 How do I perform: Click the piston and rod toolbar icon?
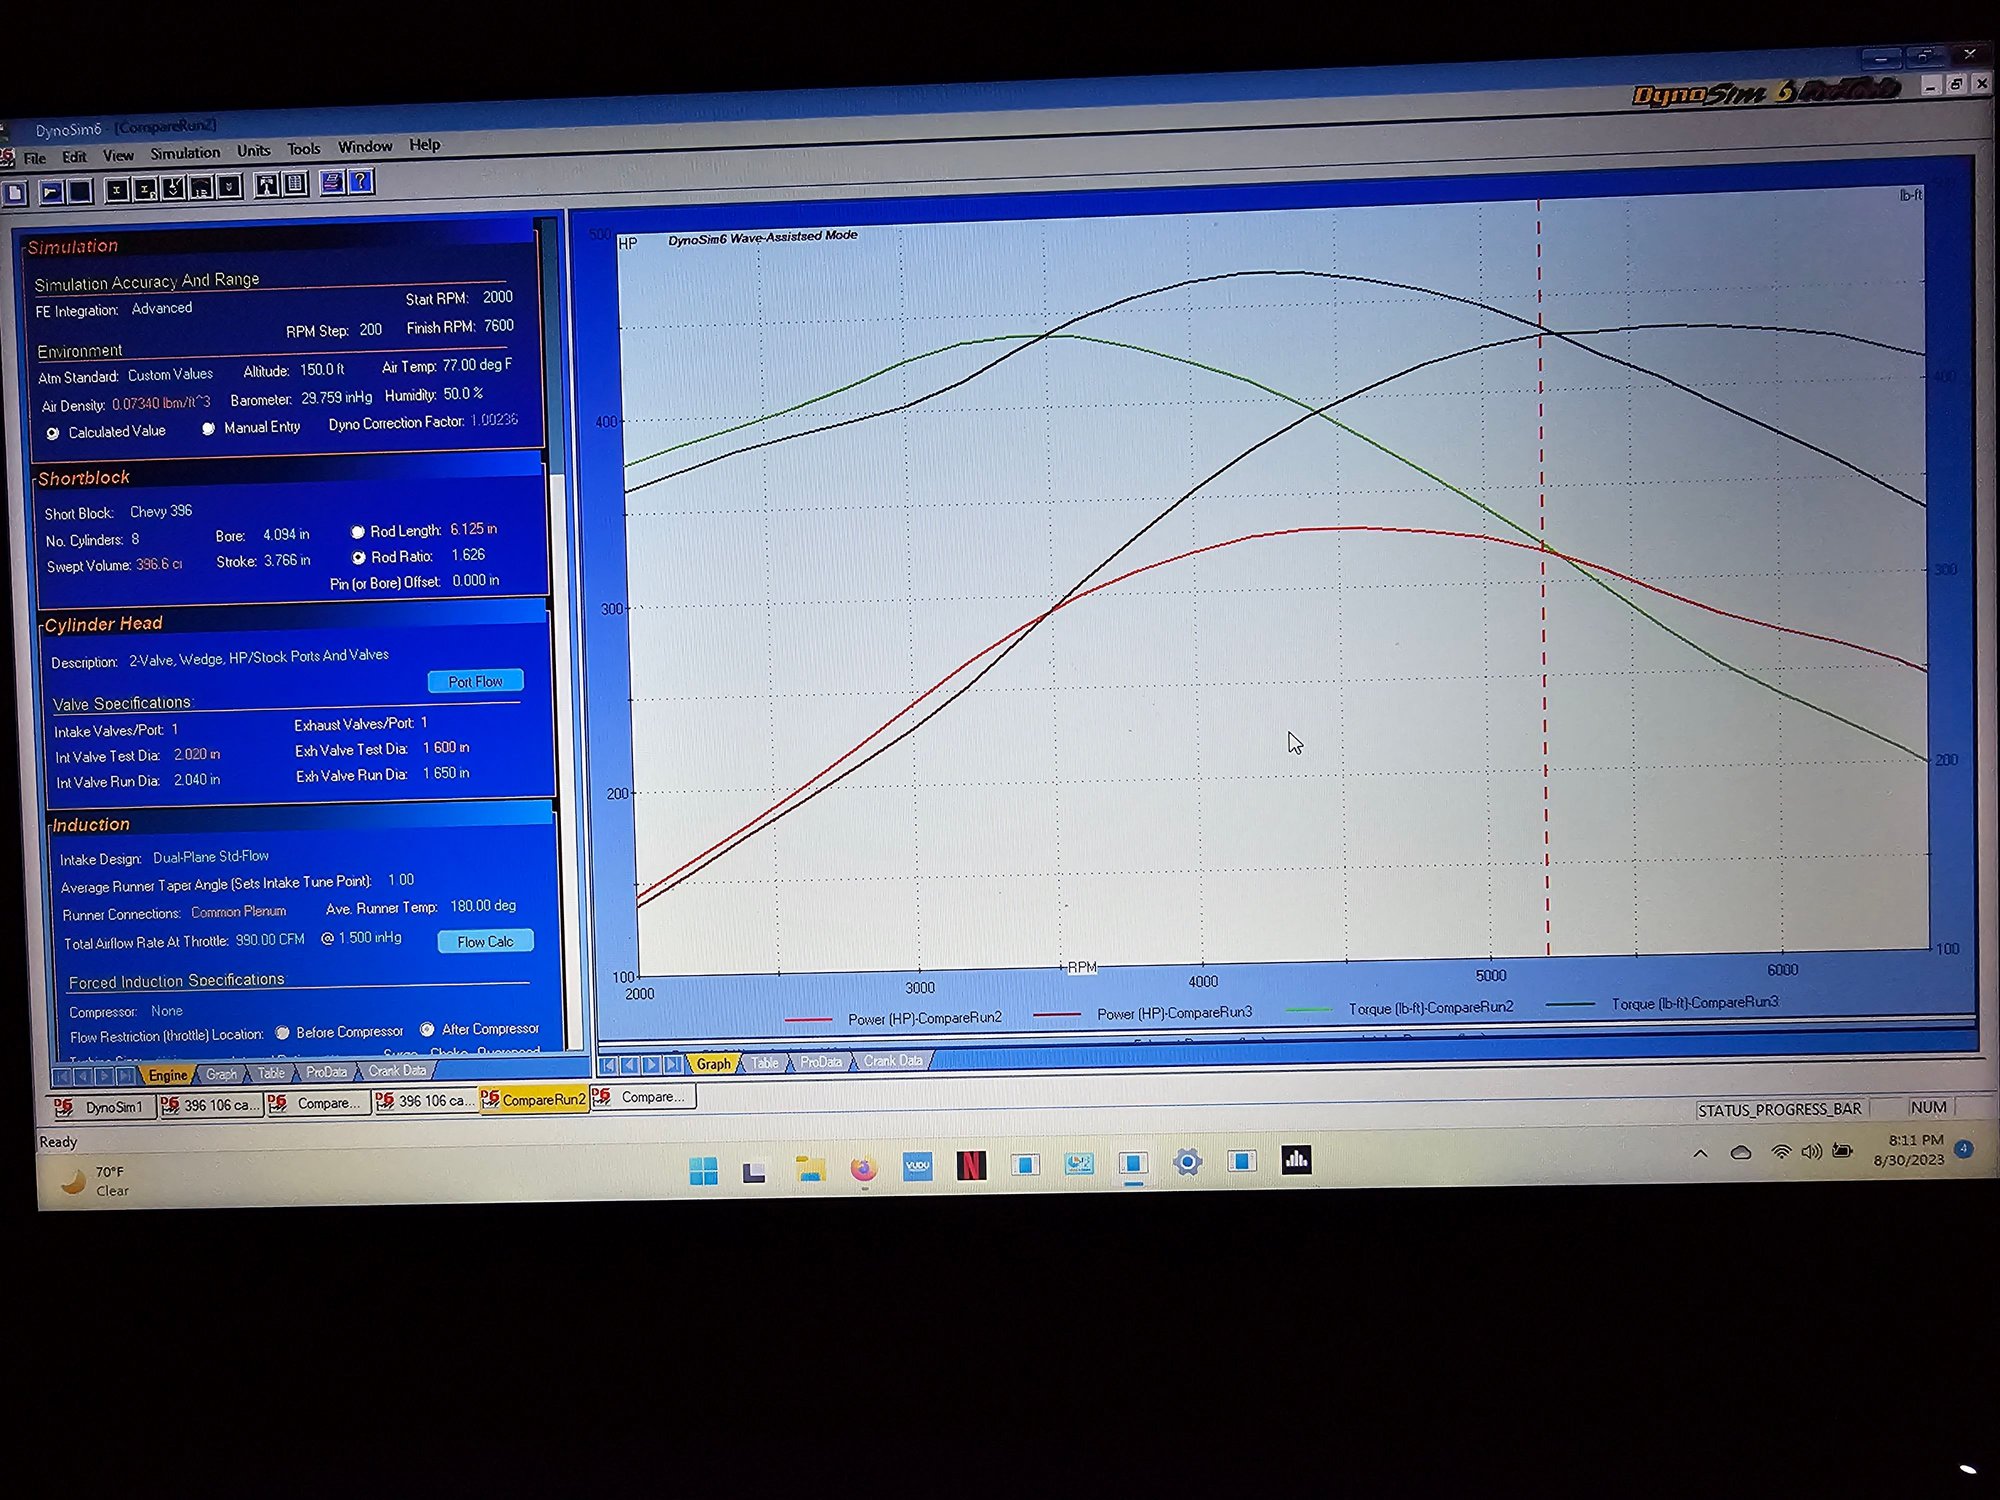pyautogui.click(x=266, y=185)
